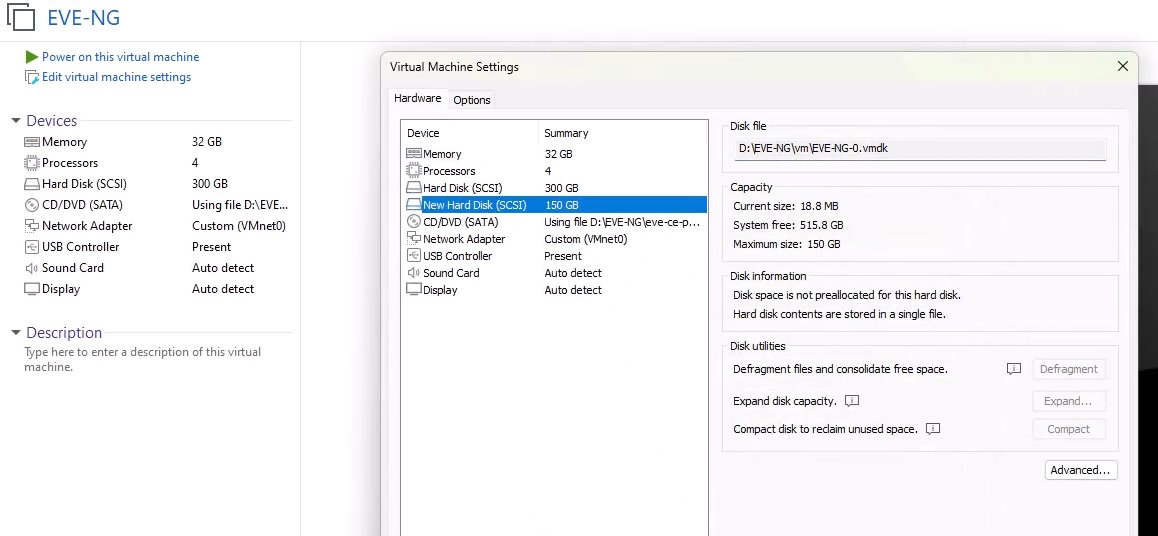Click Display label in Devices panel
1158x536 pixels.
61,289
